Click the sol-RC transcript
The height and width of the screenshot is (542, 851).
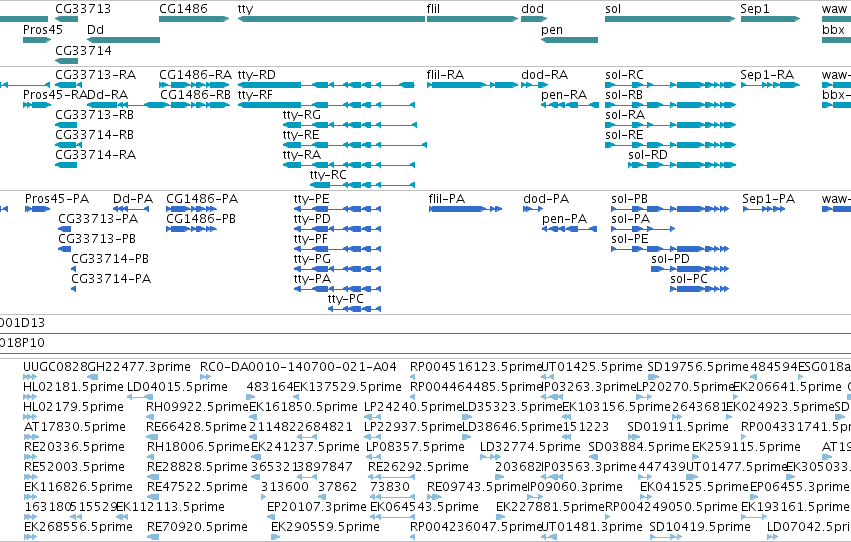pos(670,85)
